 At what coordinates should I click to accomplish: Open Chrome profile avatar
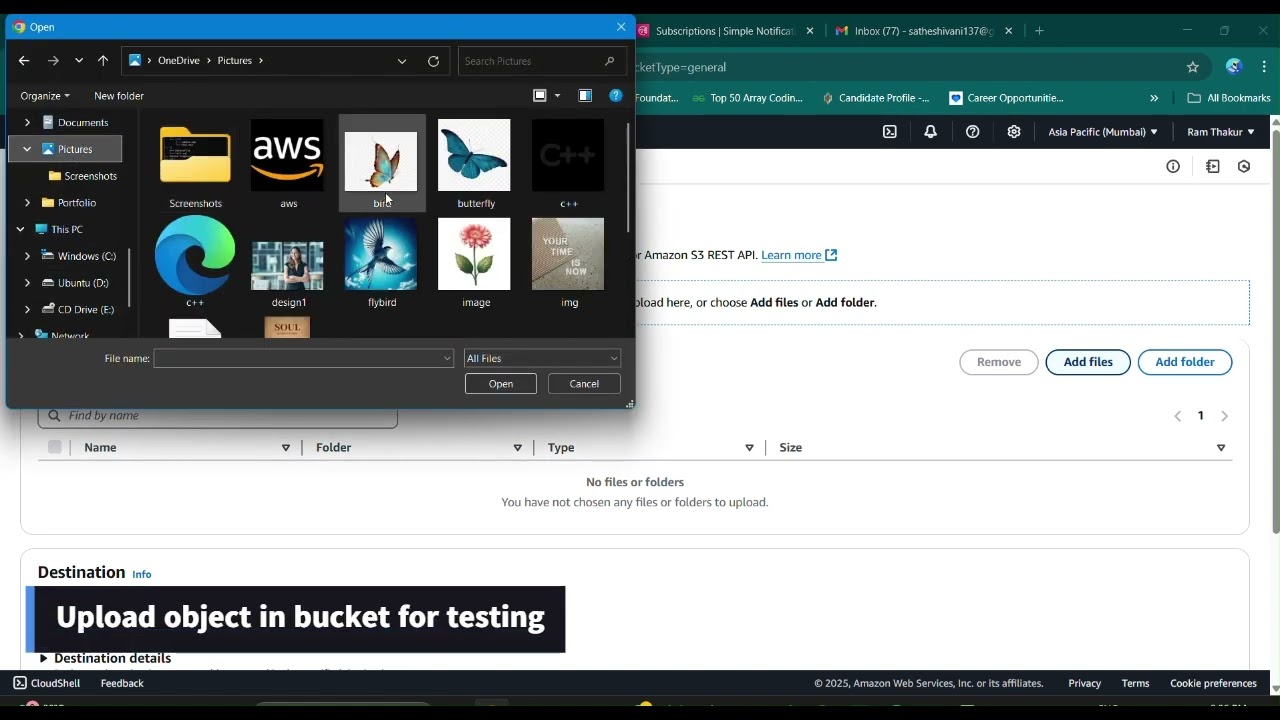coord(1234,67)
